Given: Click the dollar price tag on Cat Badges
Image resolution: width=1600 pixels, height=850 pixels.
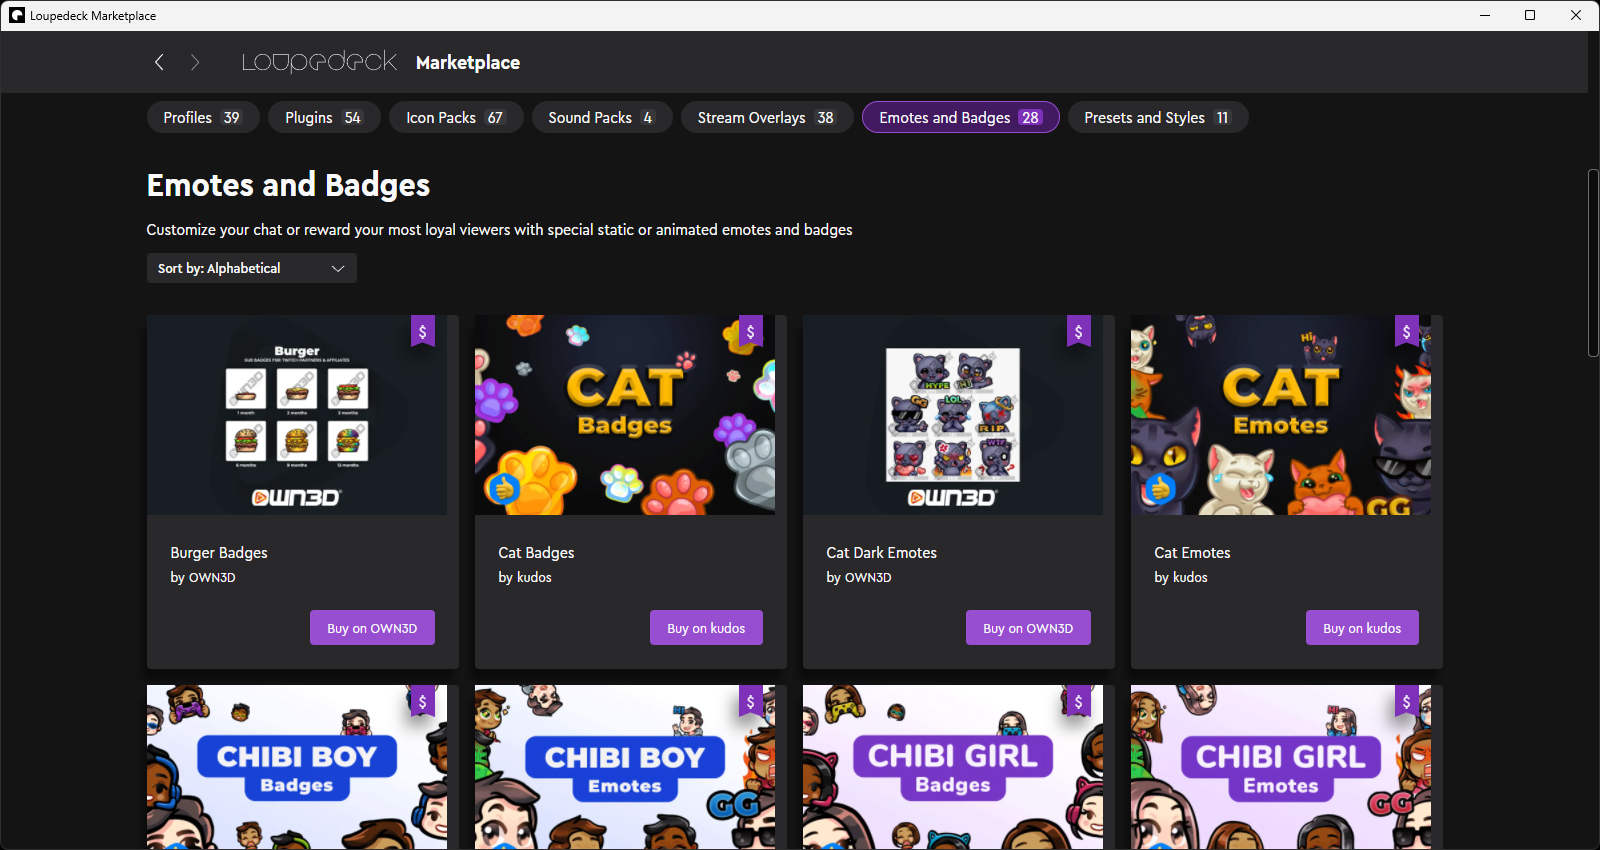Looking at the screenshot, I should click(x=750, y=331).
